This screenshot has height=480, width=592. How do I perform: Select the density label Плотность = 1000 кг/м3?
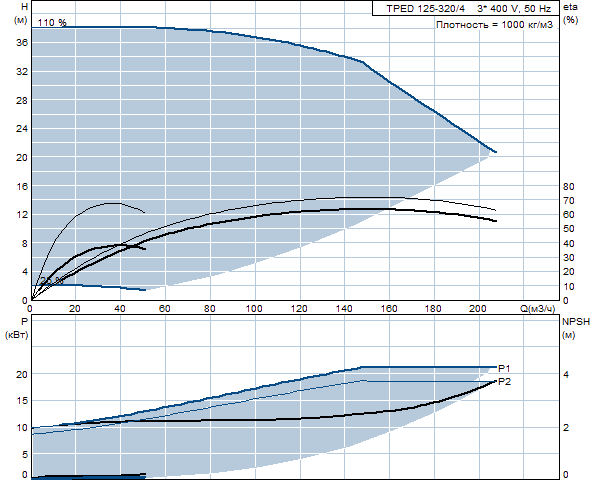[x=494, y=25]
